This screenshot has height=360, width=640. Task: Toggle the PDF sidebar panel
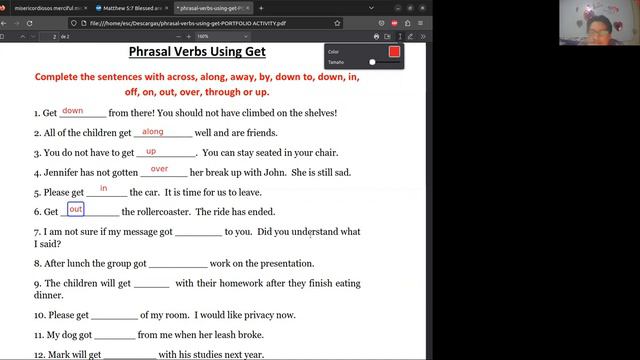click(2, 36)
